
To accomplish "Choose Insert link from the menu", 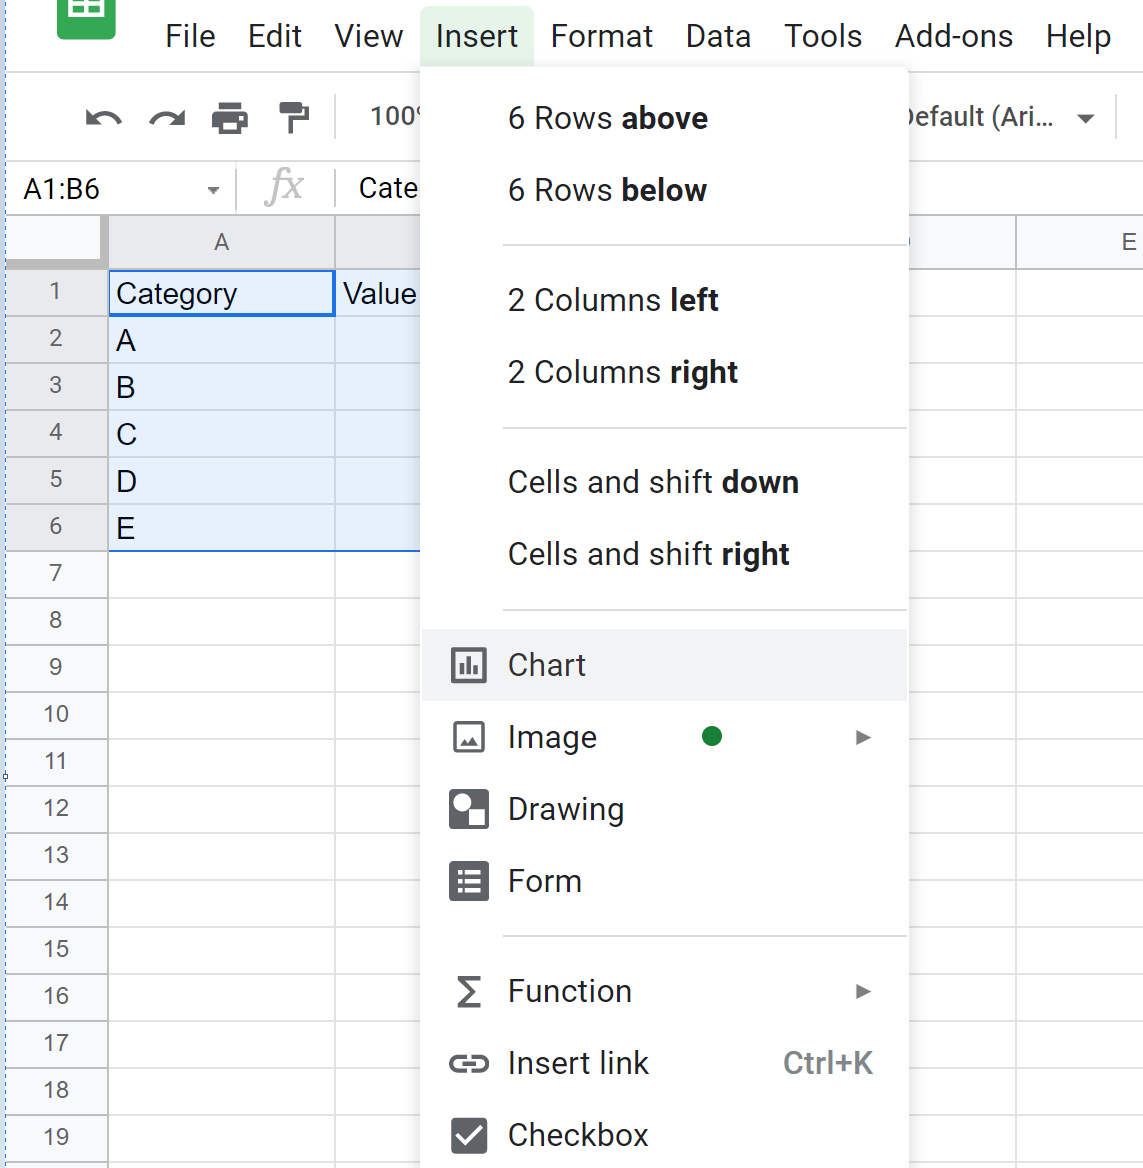I will (x=578, y=1062).
